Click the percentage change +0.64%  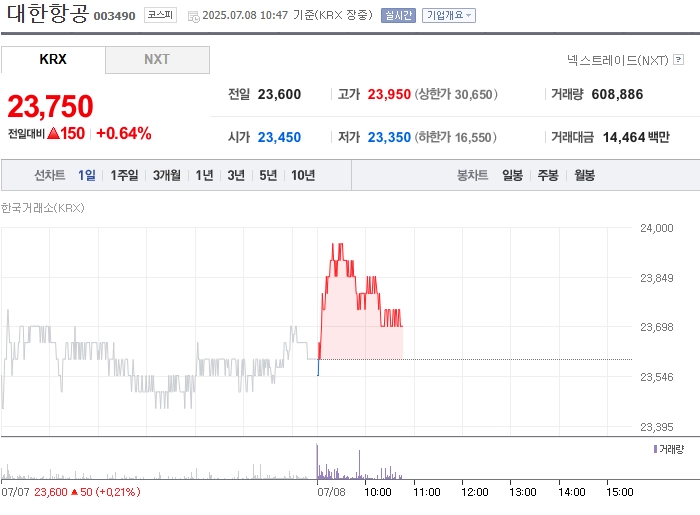124,133
